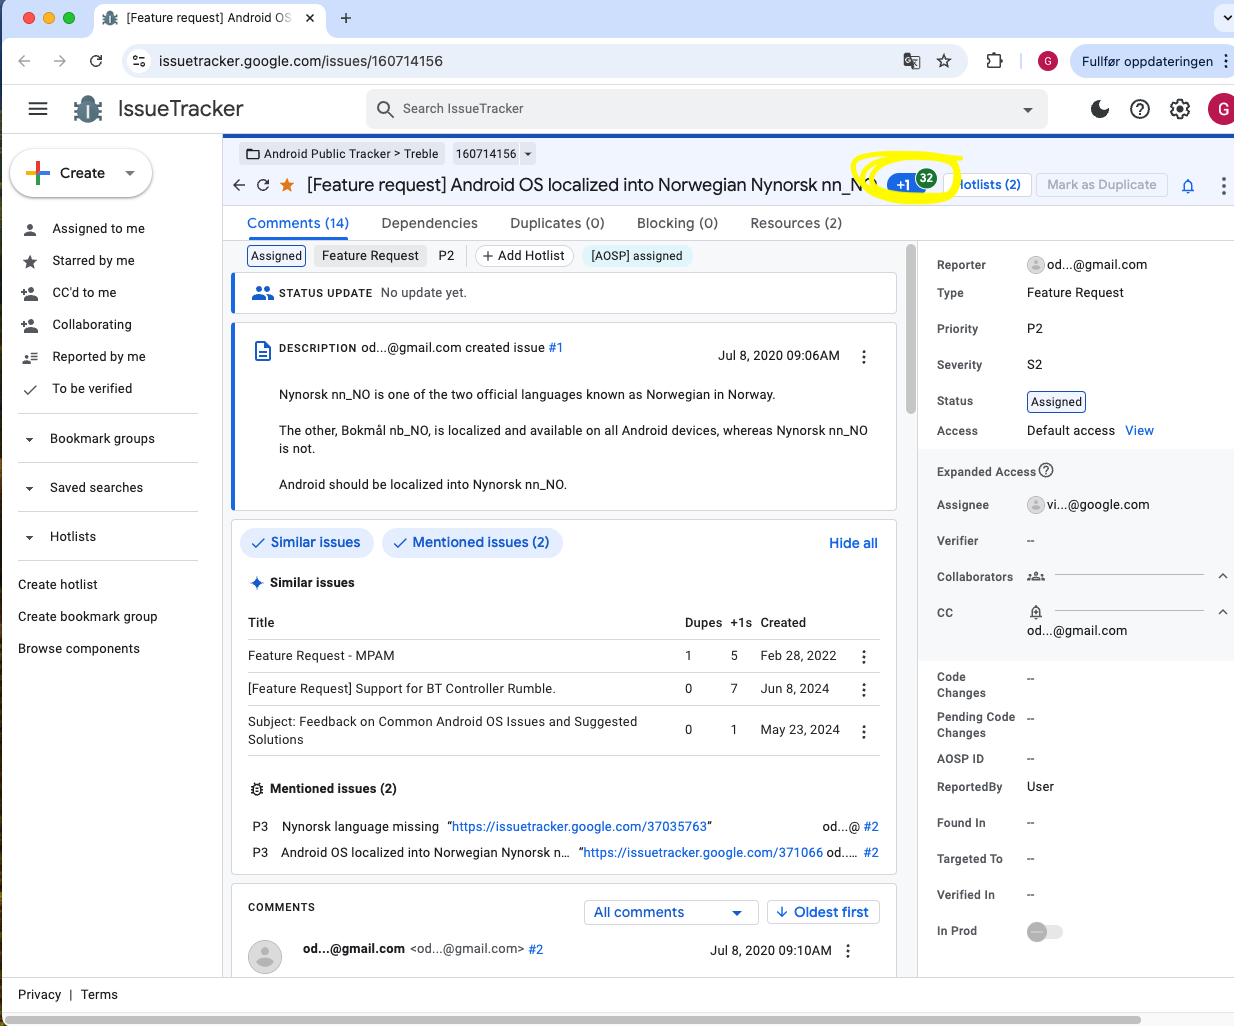Collapse the Collaborators field

1222,577
